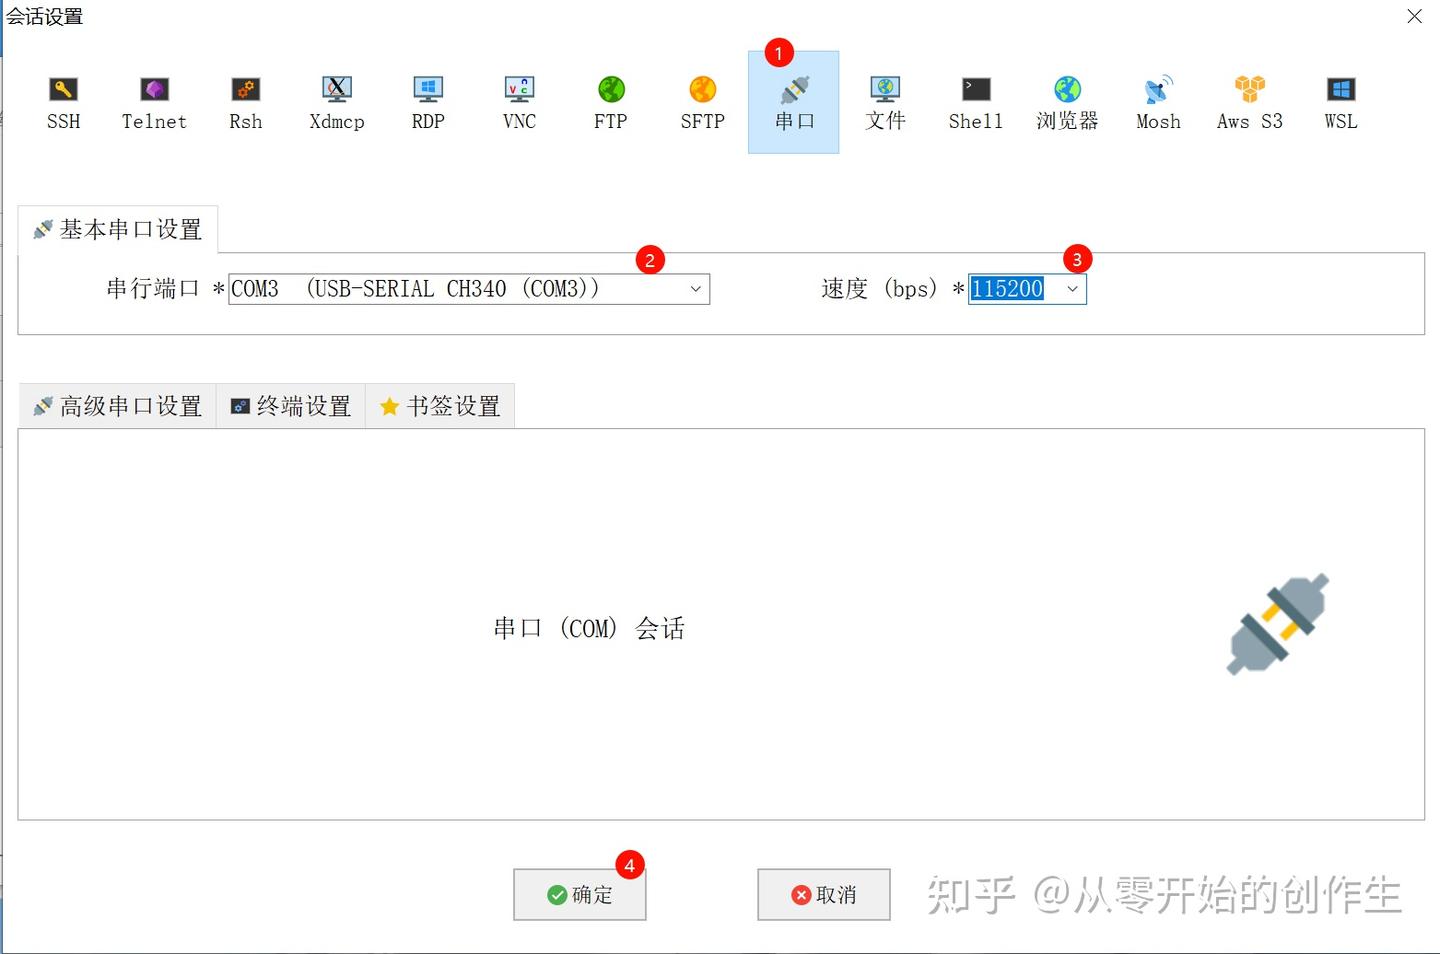The image size is (1440, 954).
Task: Select the Telnet session type
Action: point(153,100)
